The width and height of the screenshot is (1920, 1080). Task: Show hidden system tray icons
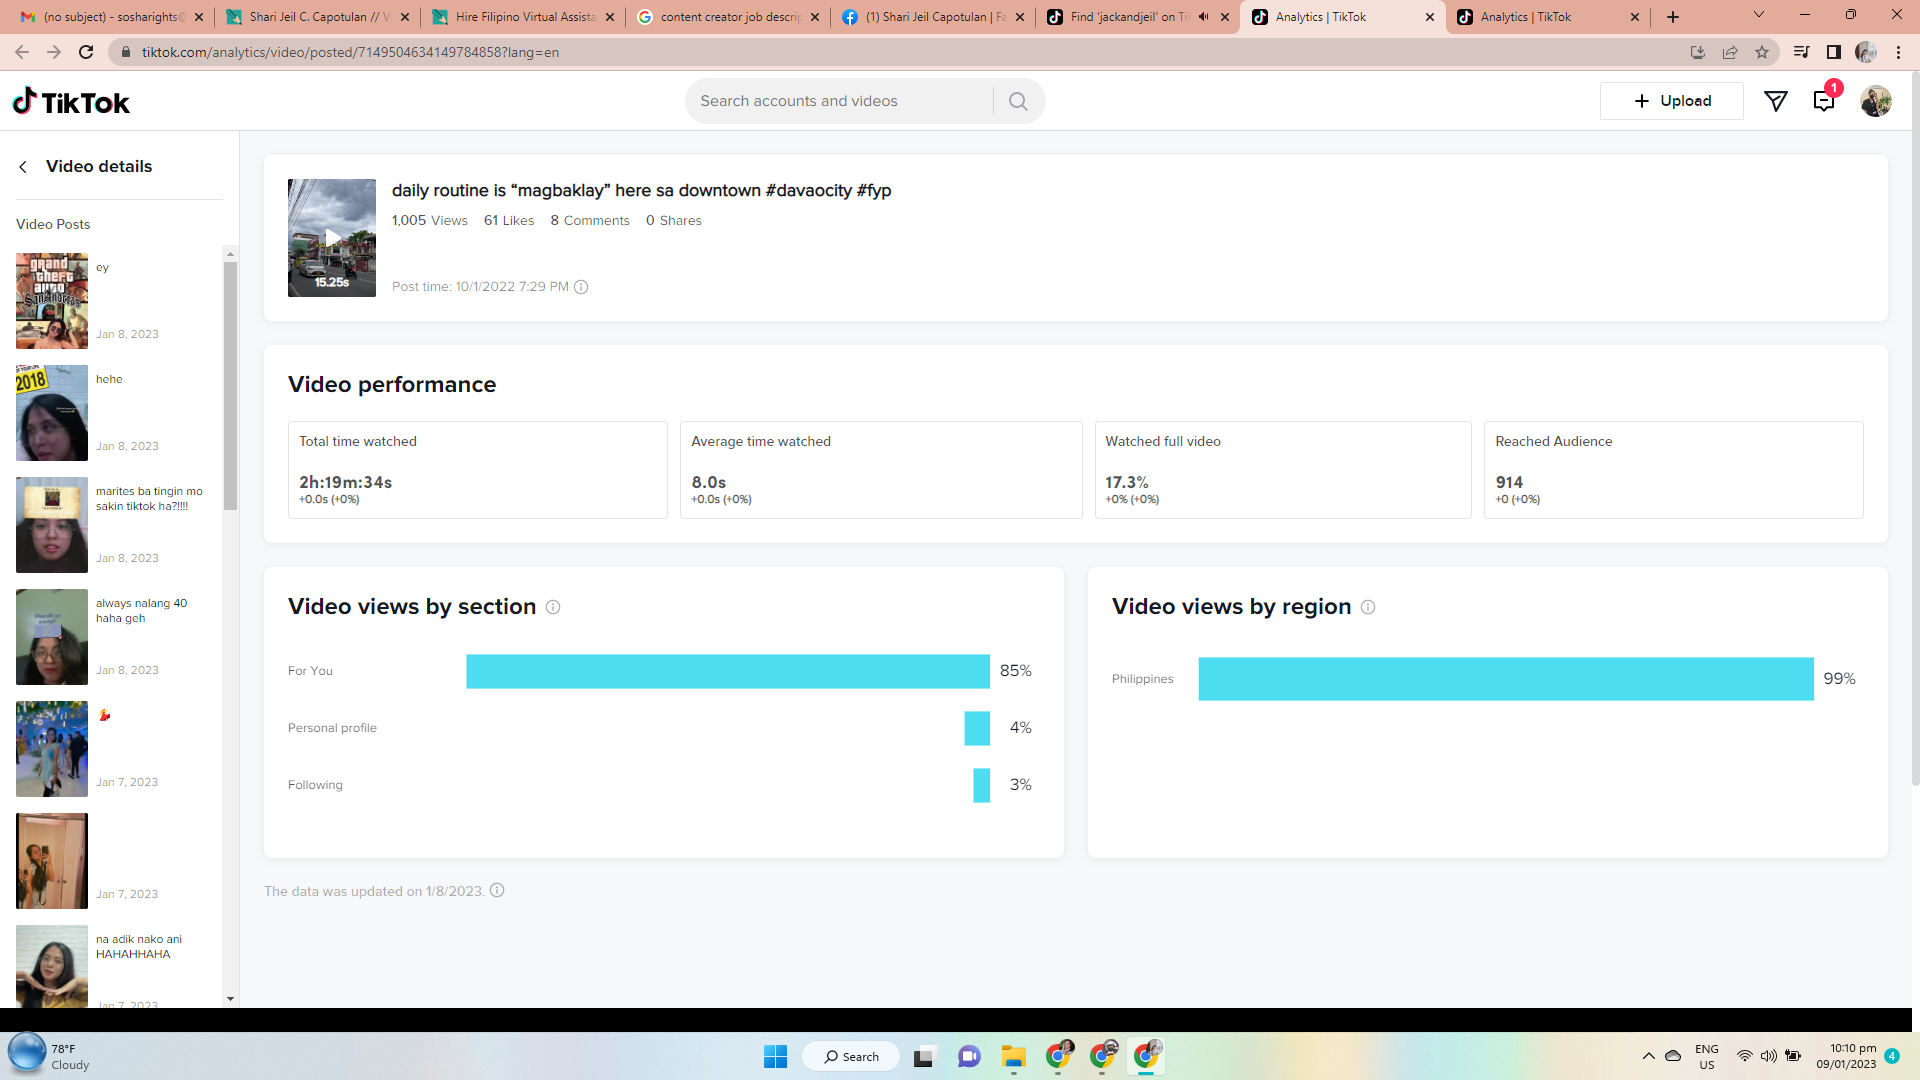coord(1648,1056)
